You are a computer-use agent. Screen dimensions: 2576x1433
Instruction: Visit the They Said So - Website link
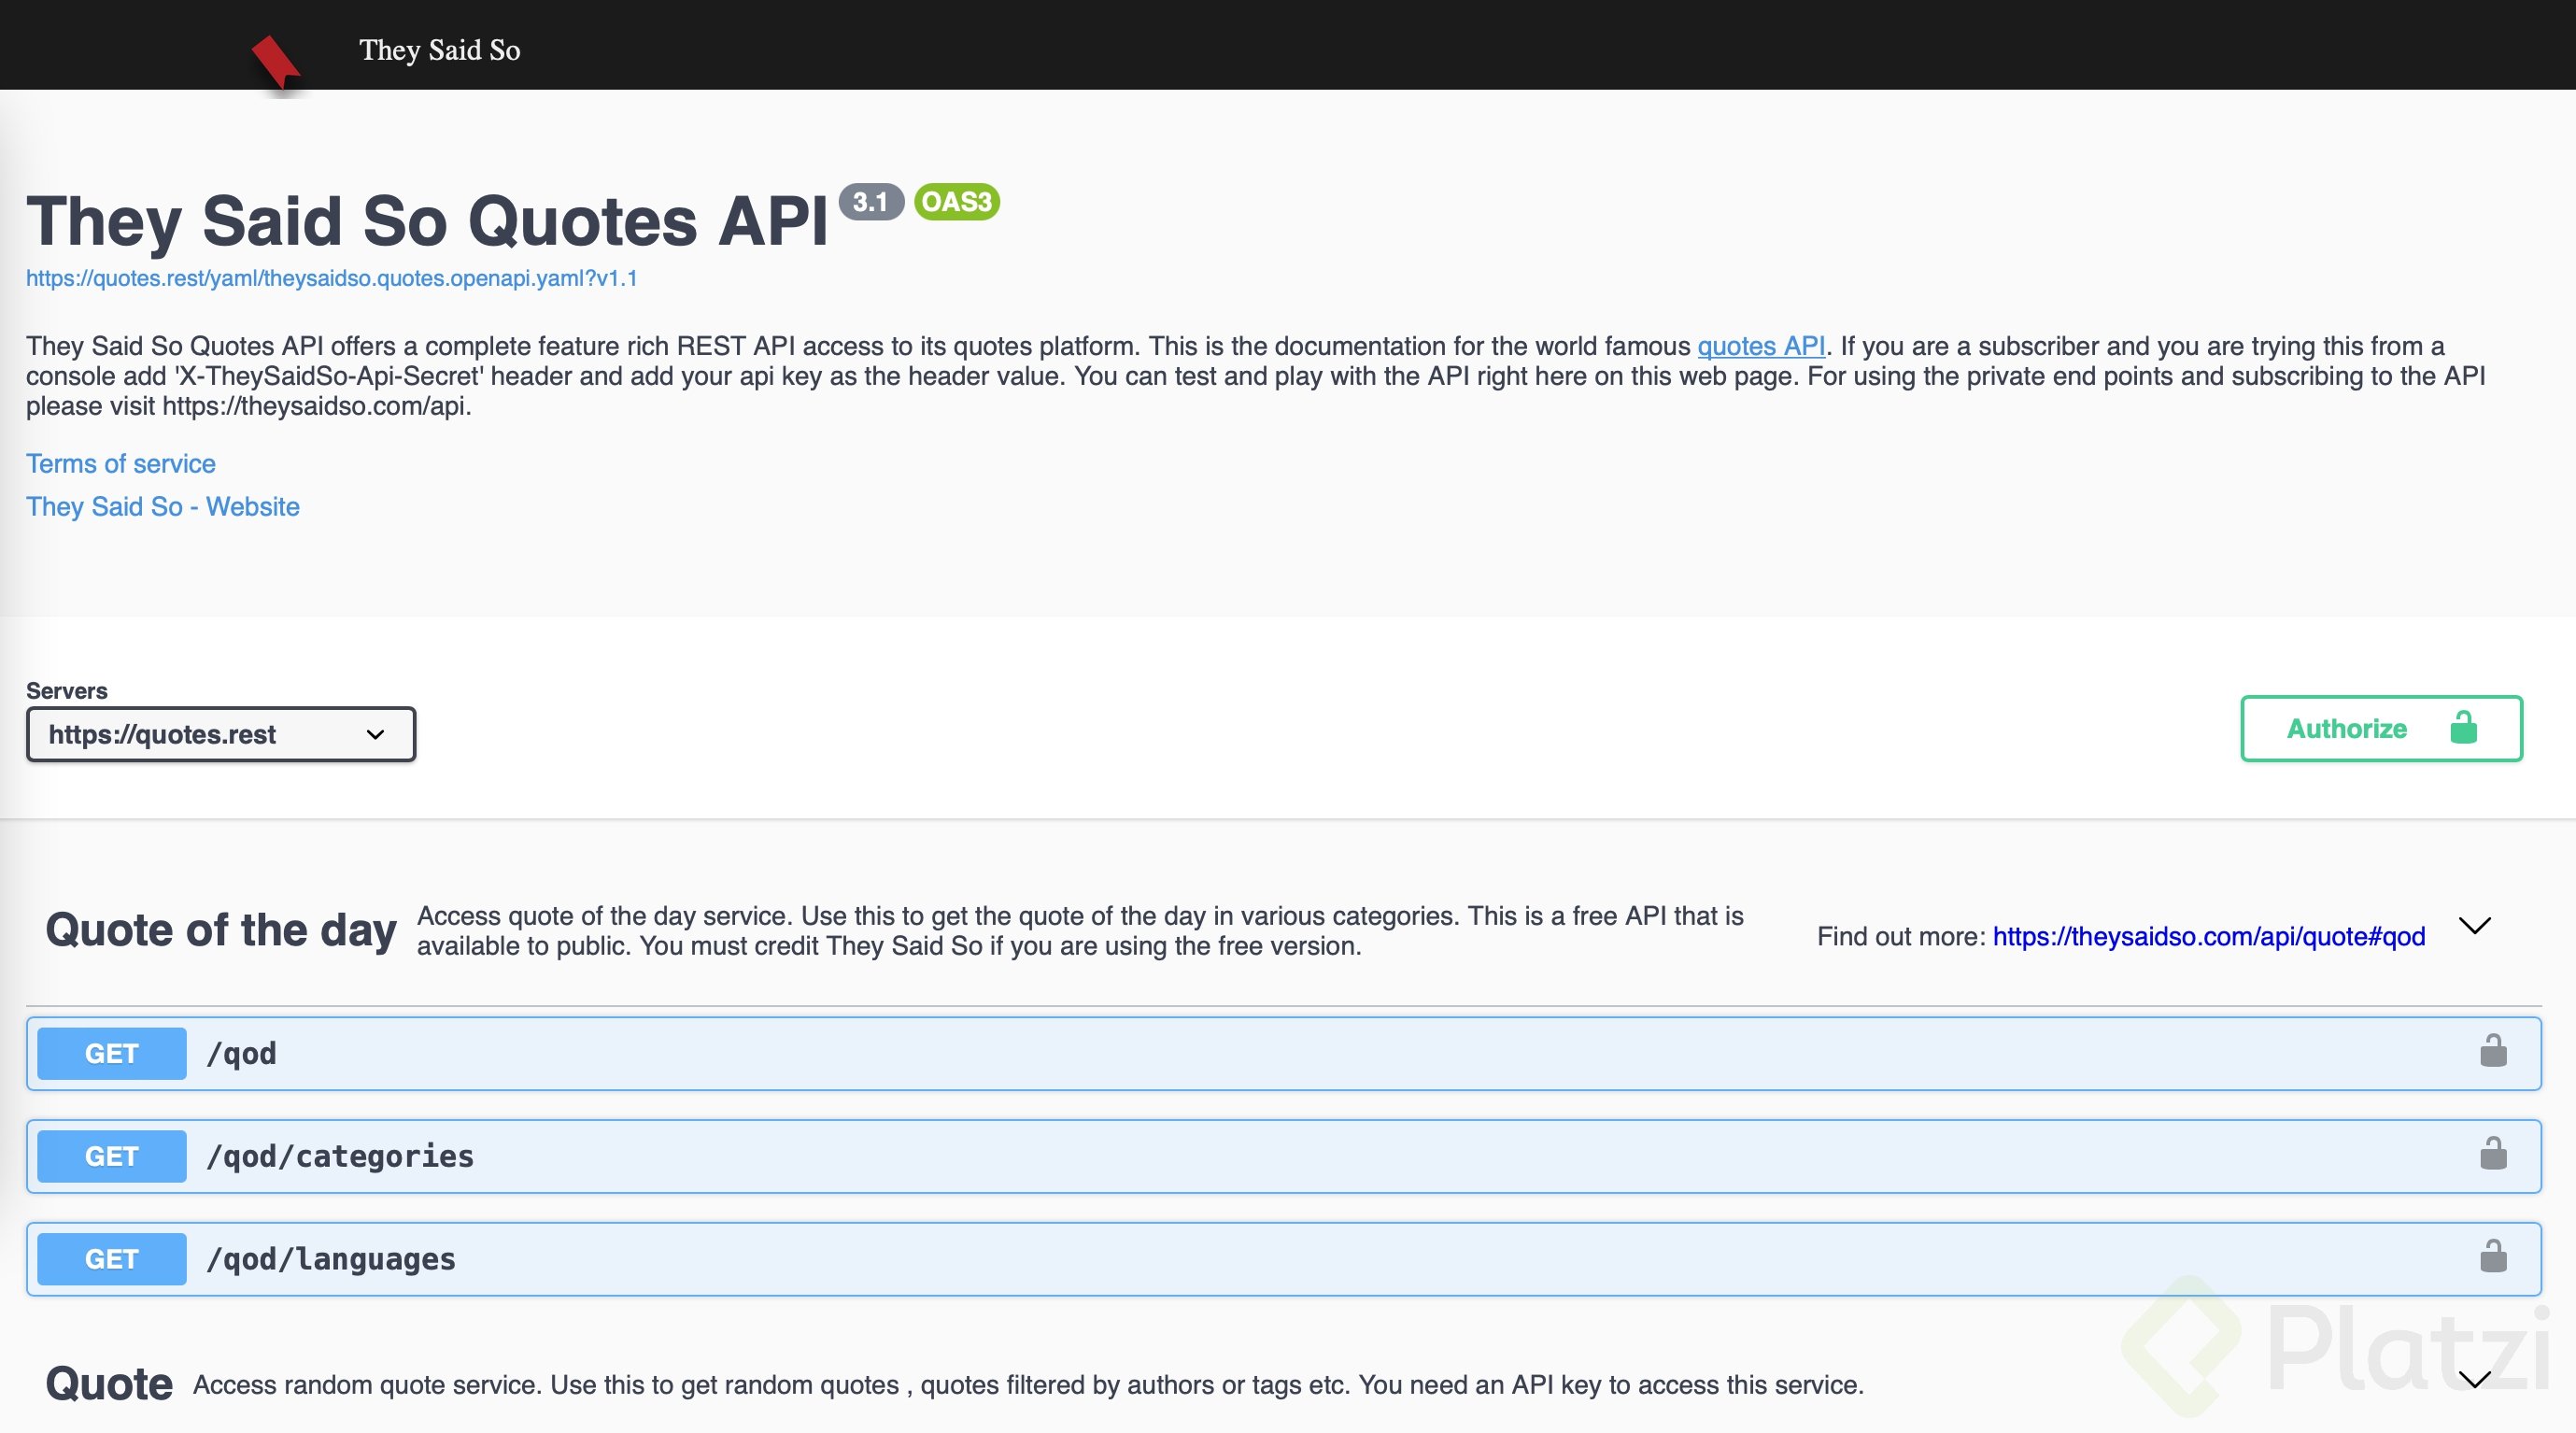pos(162,507)
